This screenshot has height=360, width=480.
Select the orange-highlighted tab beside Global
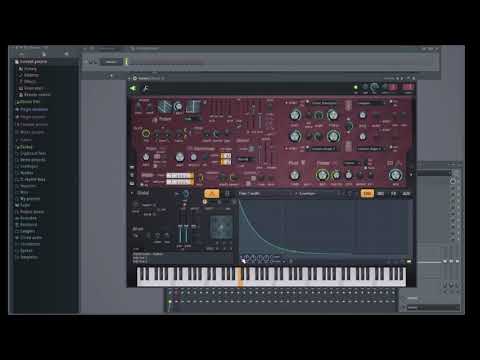(211, 194)
